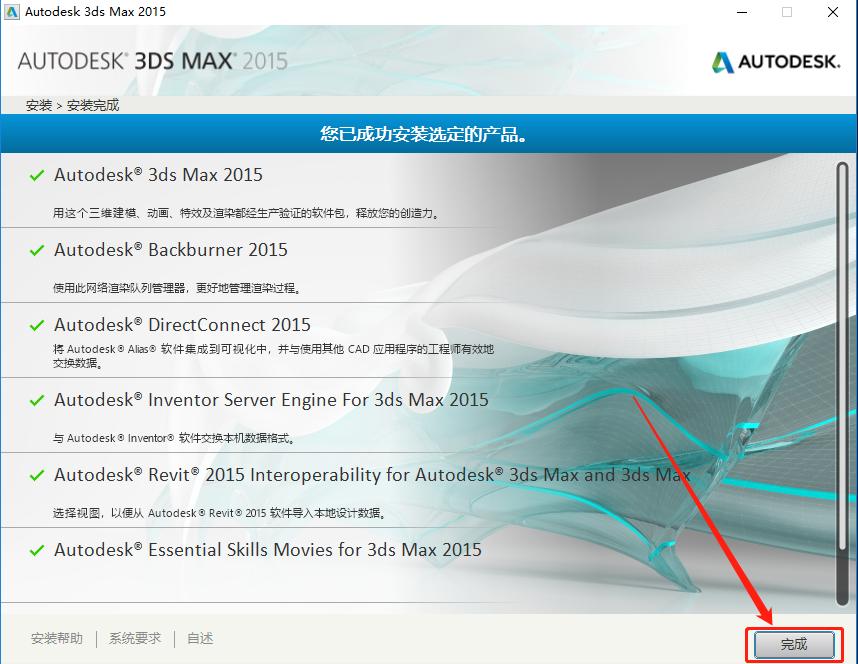Open the 自述 readme link
This screenshot has height=664, width=858.
coord(198,637)
